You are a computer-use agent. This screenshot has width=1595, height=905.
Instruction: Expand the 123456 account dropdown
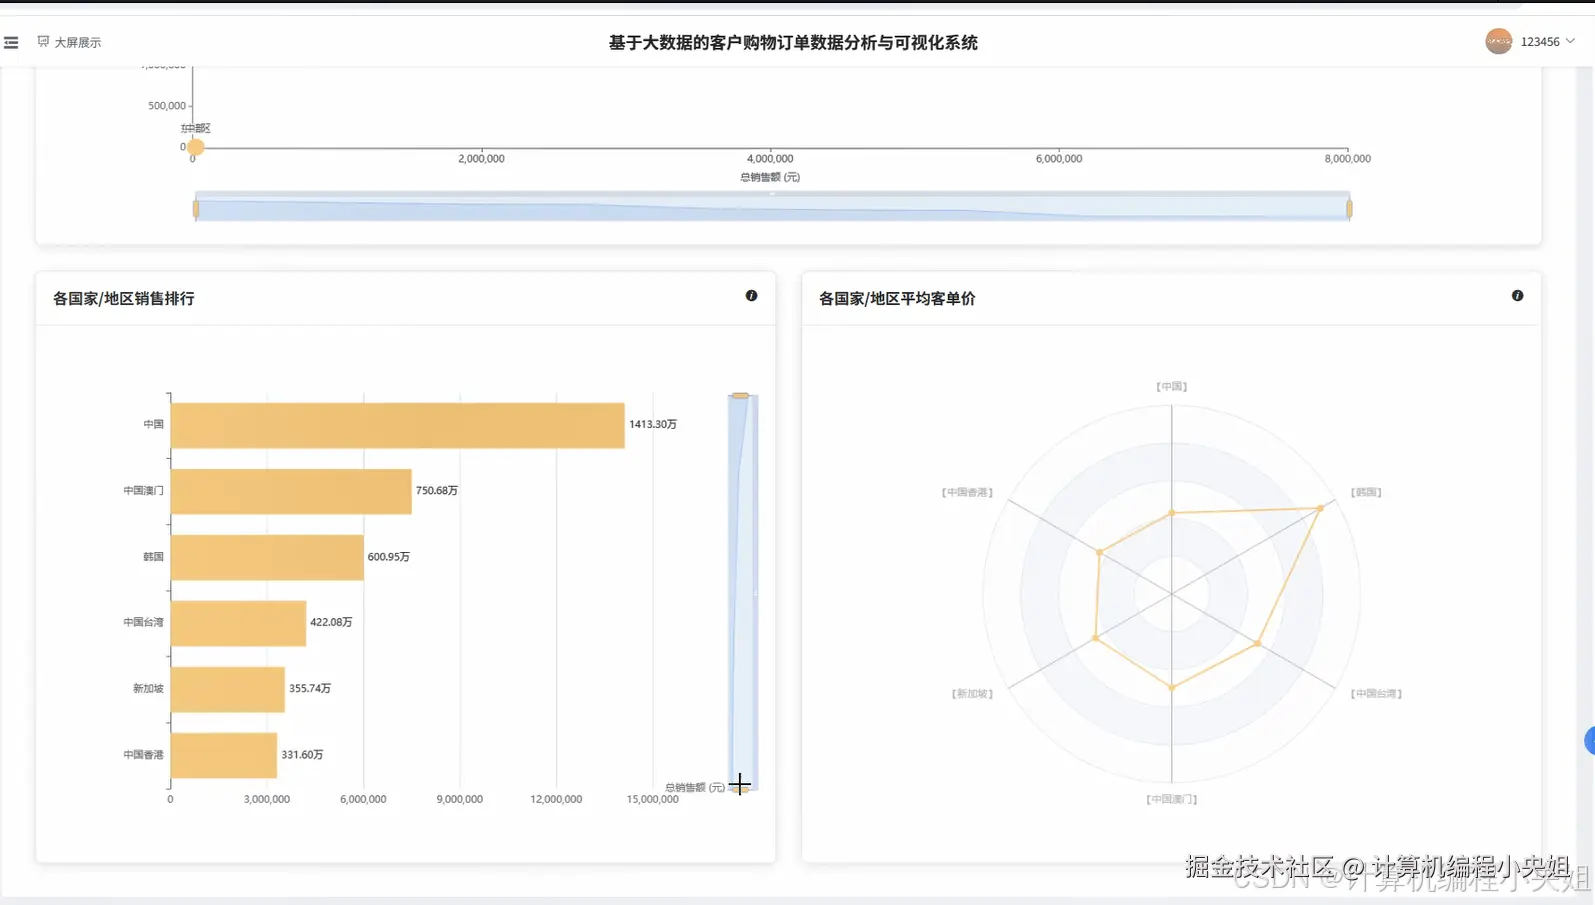click(x=1547, y=41)
